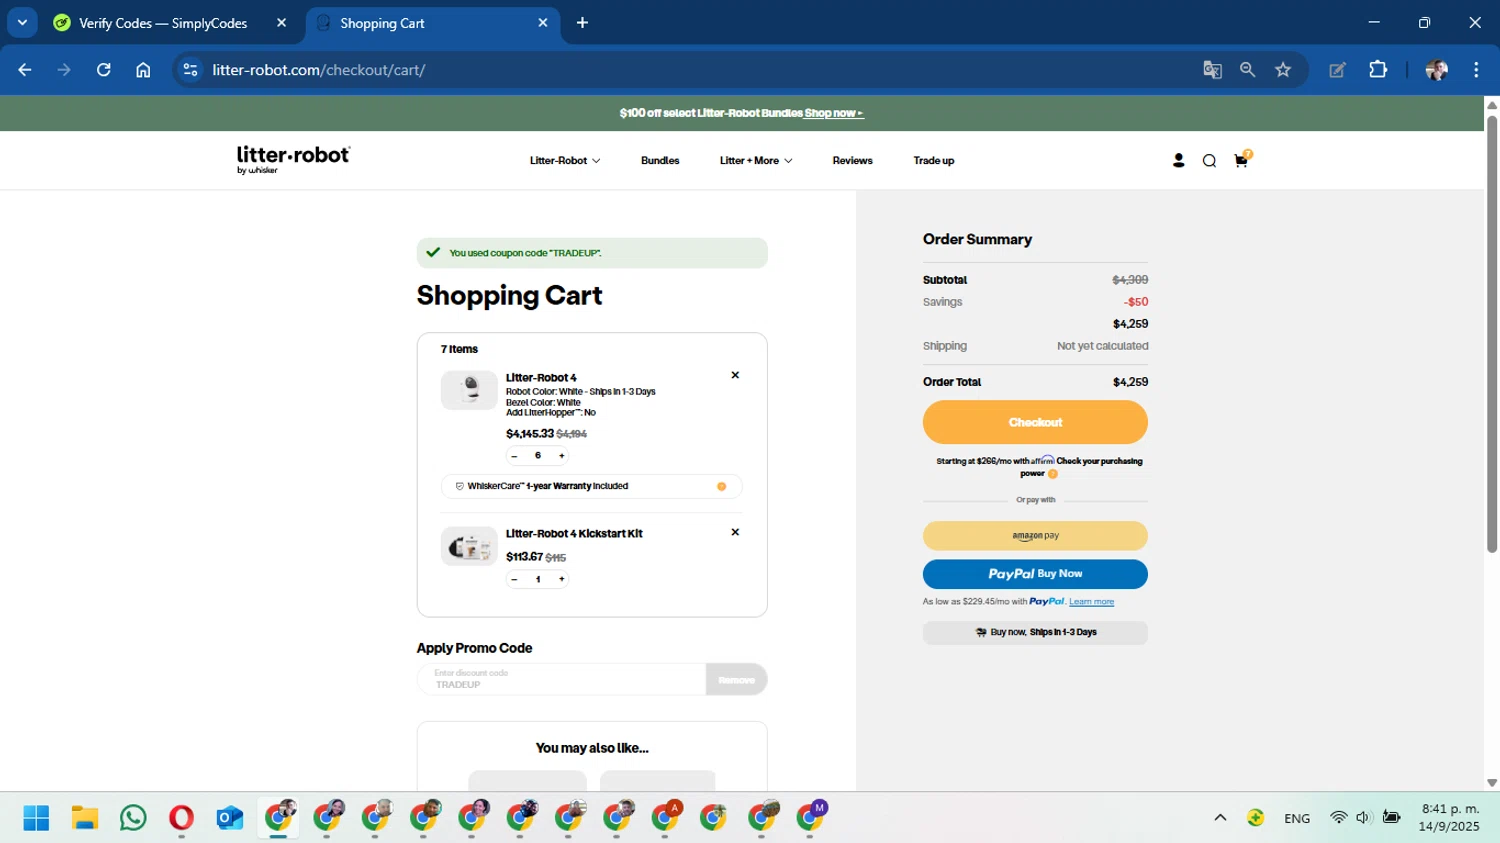Click the browser home icon
Viewport: 1500px width, 843px height.
pos(143,70)
